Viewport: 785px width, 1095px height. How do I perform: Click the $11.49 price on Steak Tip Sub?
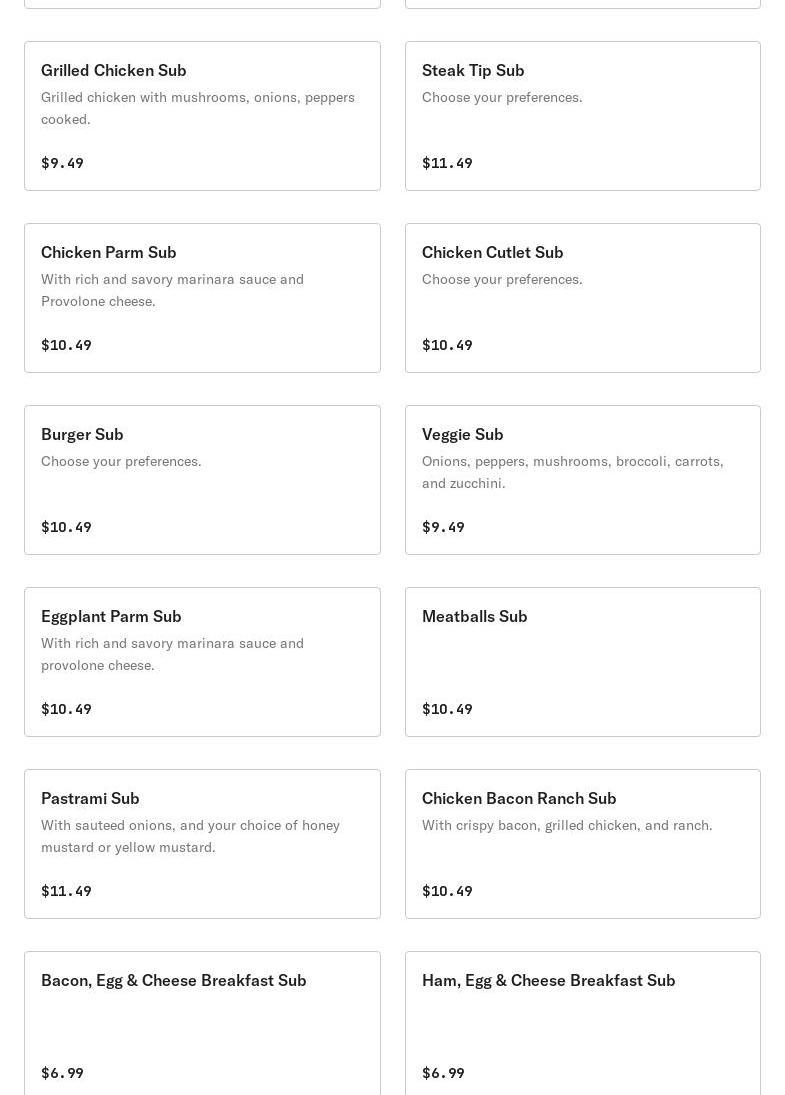(447, 163)
